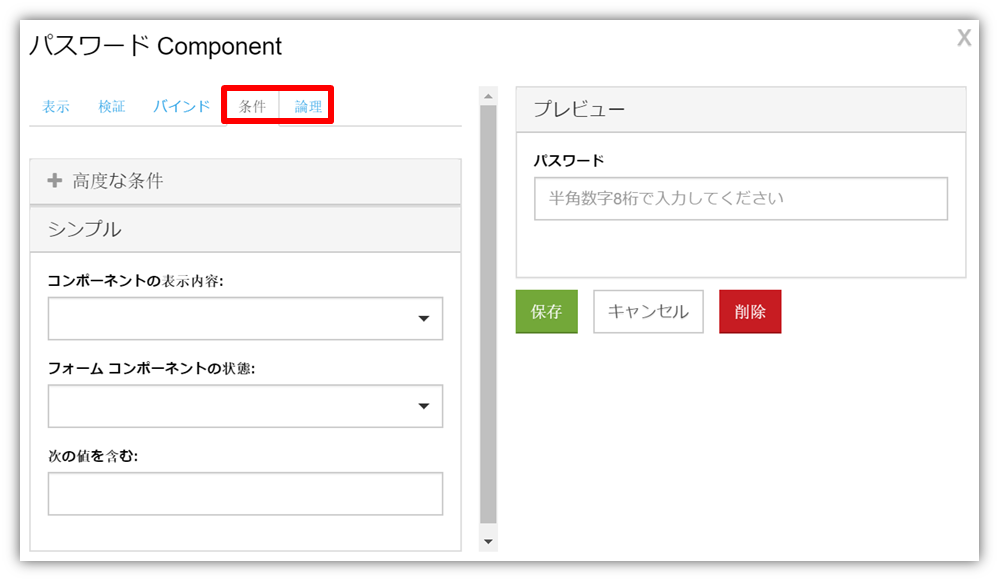Switch to the 表示 tab
Image resolution: width=999 pixels, height=581 pixels.
click(56, 106)
